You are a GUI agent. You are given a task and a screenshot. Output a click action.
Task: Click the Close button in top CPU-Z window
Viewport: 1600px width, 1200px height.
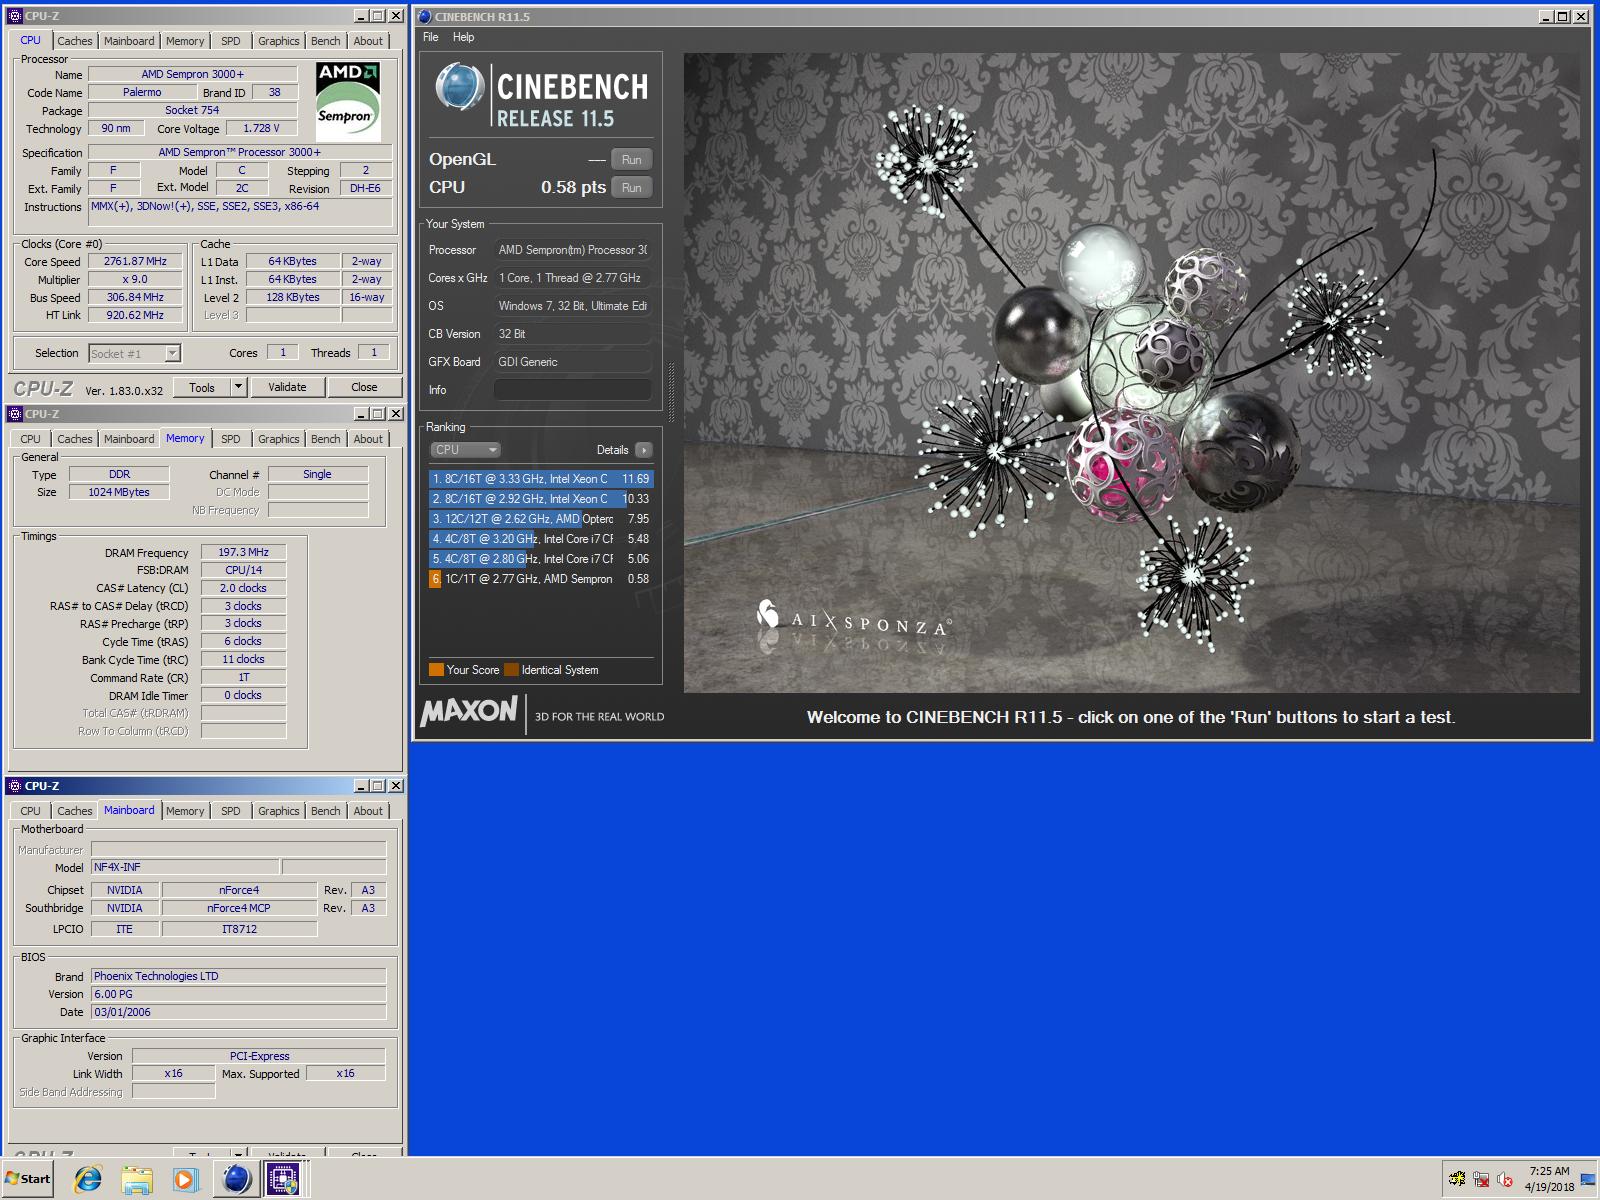click(x=364, y=387)
